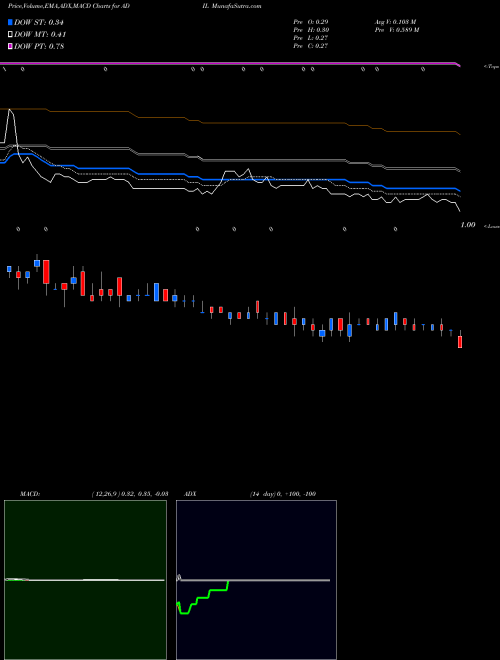
Task: Select the 'DOW MT: 0.41' legend text
Action: [x=40, y=35]
